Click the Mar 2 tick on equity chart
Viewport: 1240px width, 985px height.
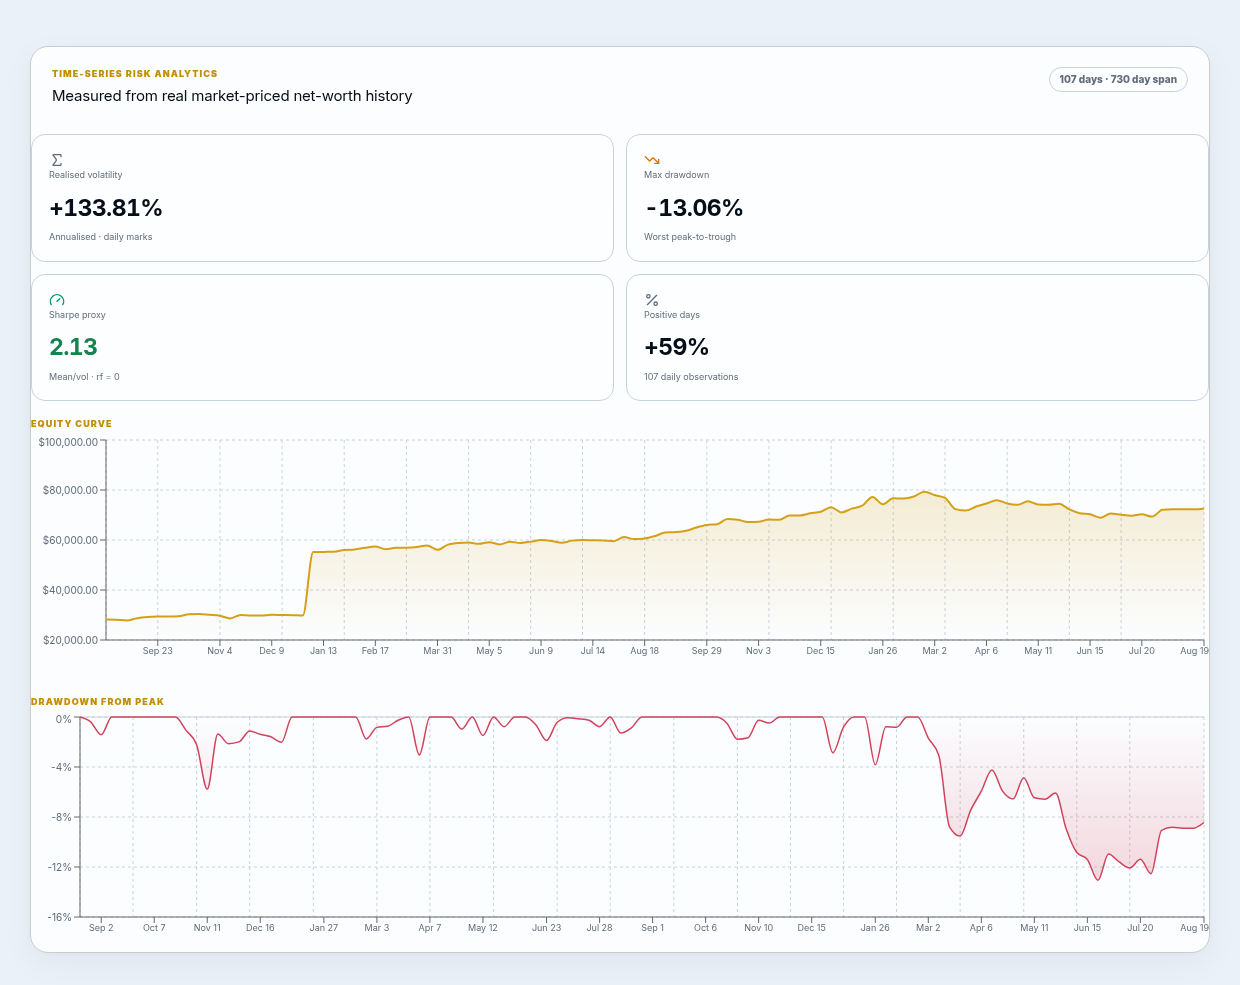tap(935, 651)
